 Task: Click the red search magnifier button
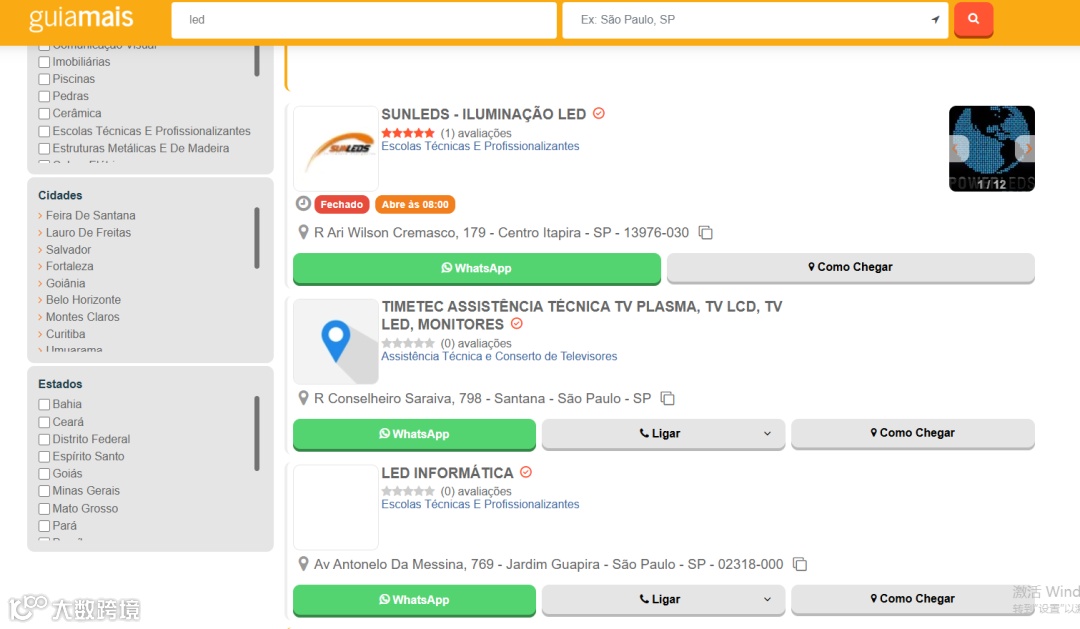coord(973,19)
